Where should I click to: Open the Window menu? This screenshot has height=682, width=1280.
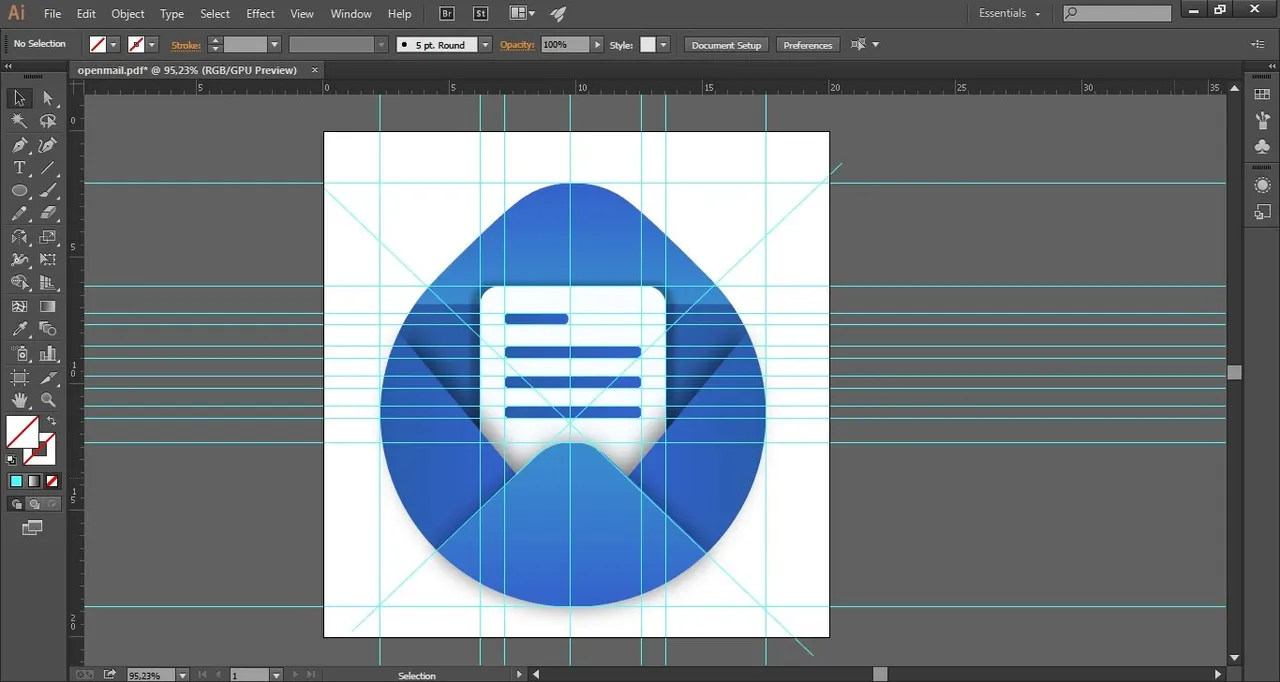coord(351,14)
